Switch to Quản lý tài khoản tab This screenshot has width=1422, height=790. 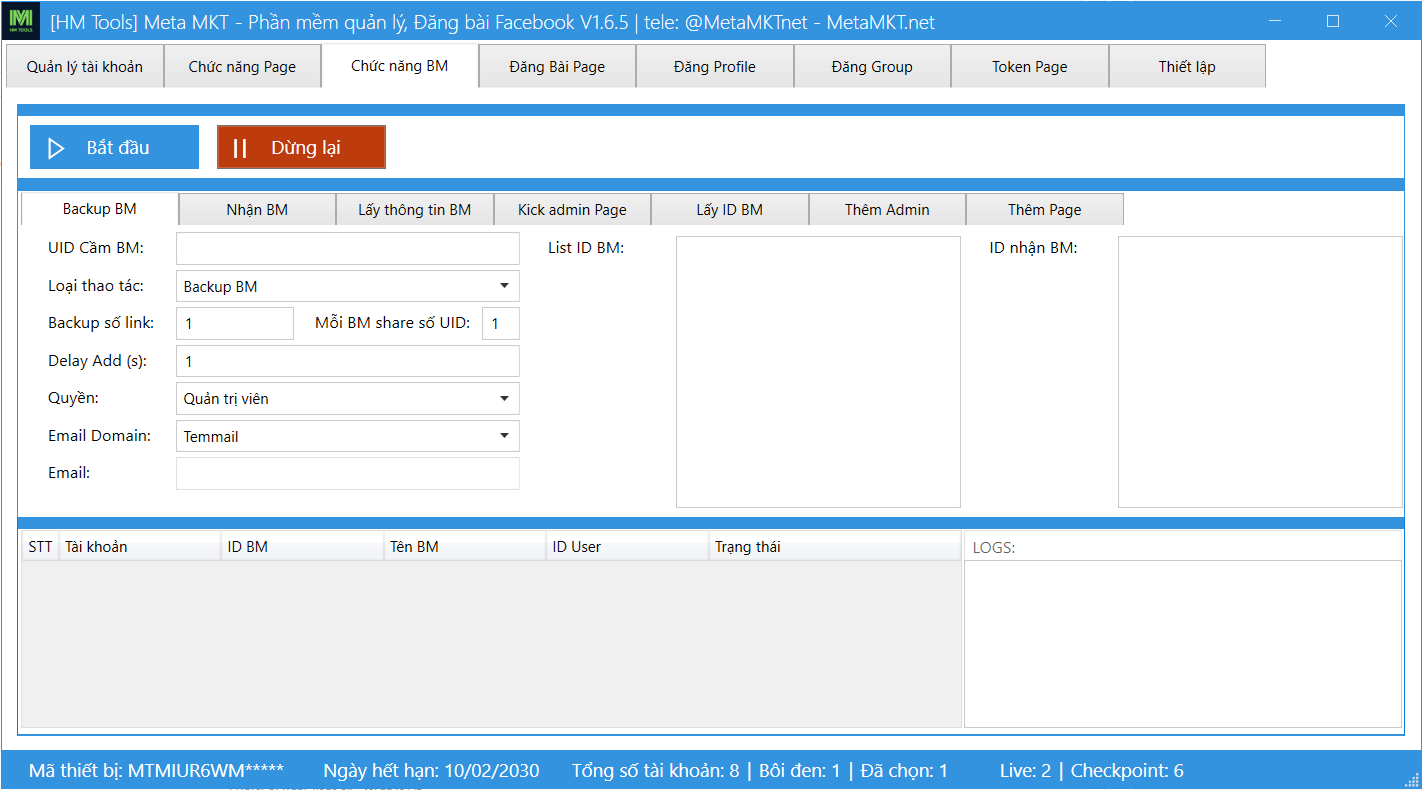(x=85, y=67)
